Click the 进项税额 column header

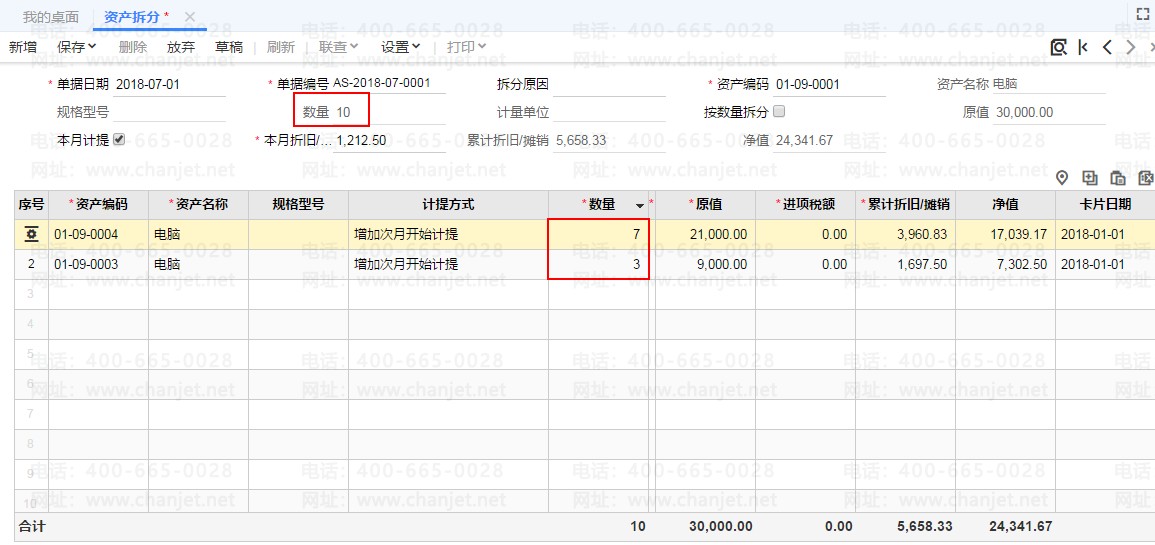(x=805, y=204)
